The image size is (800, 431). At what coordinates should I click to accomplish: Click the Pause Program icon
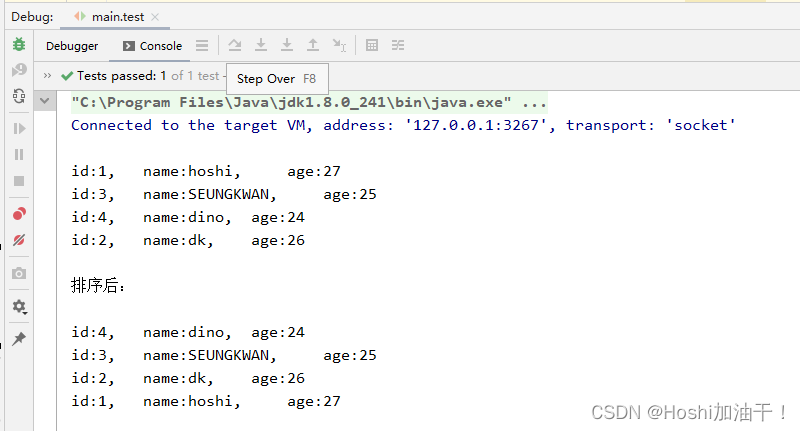[x=19, y=155]
